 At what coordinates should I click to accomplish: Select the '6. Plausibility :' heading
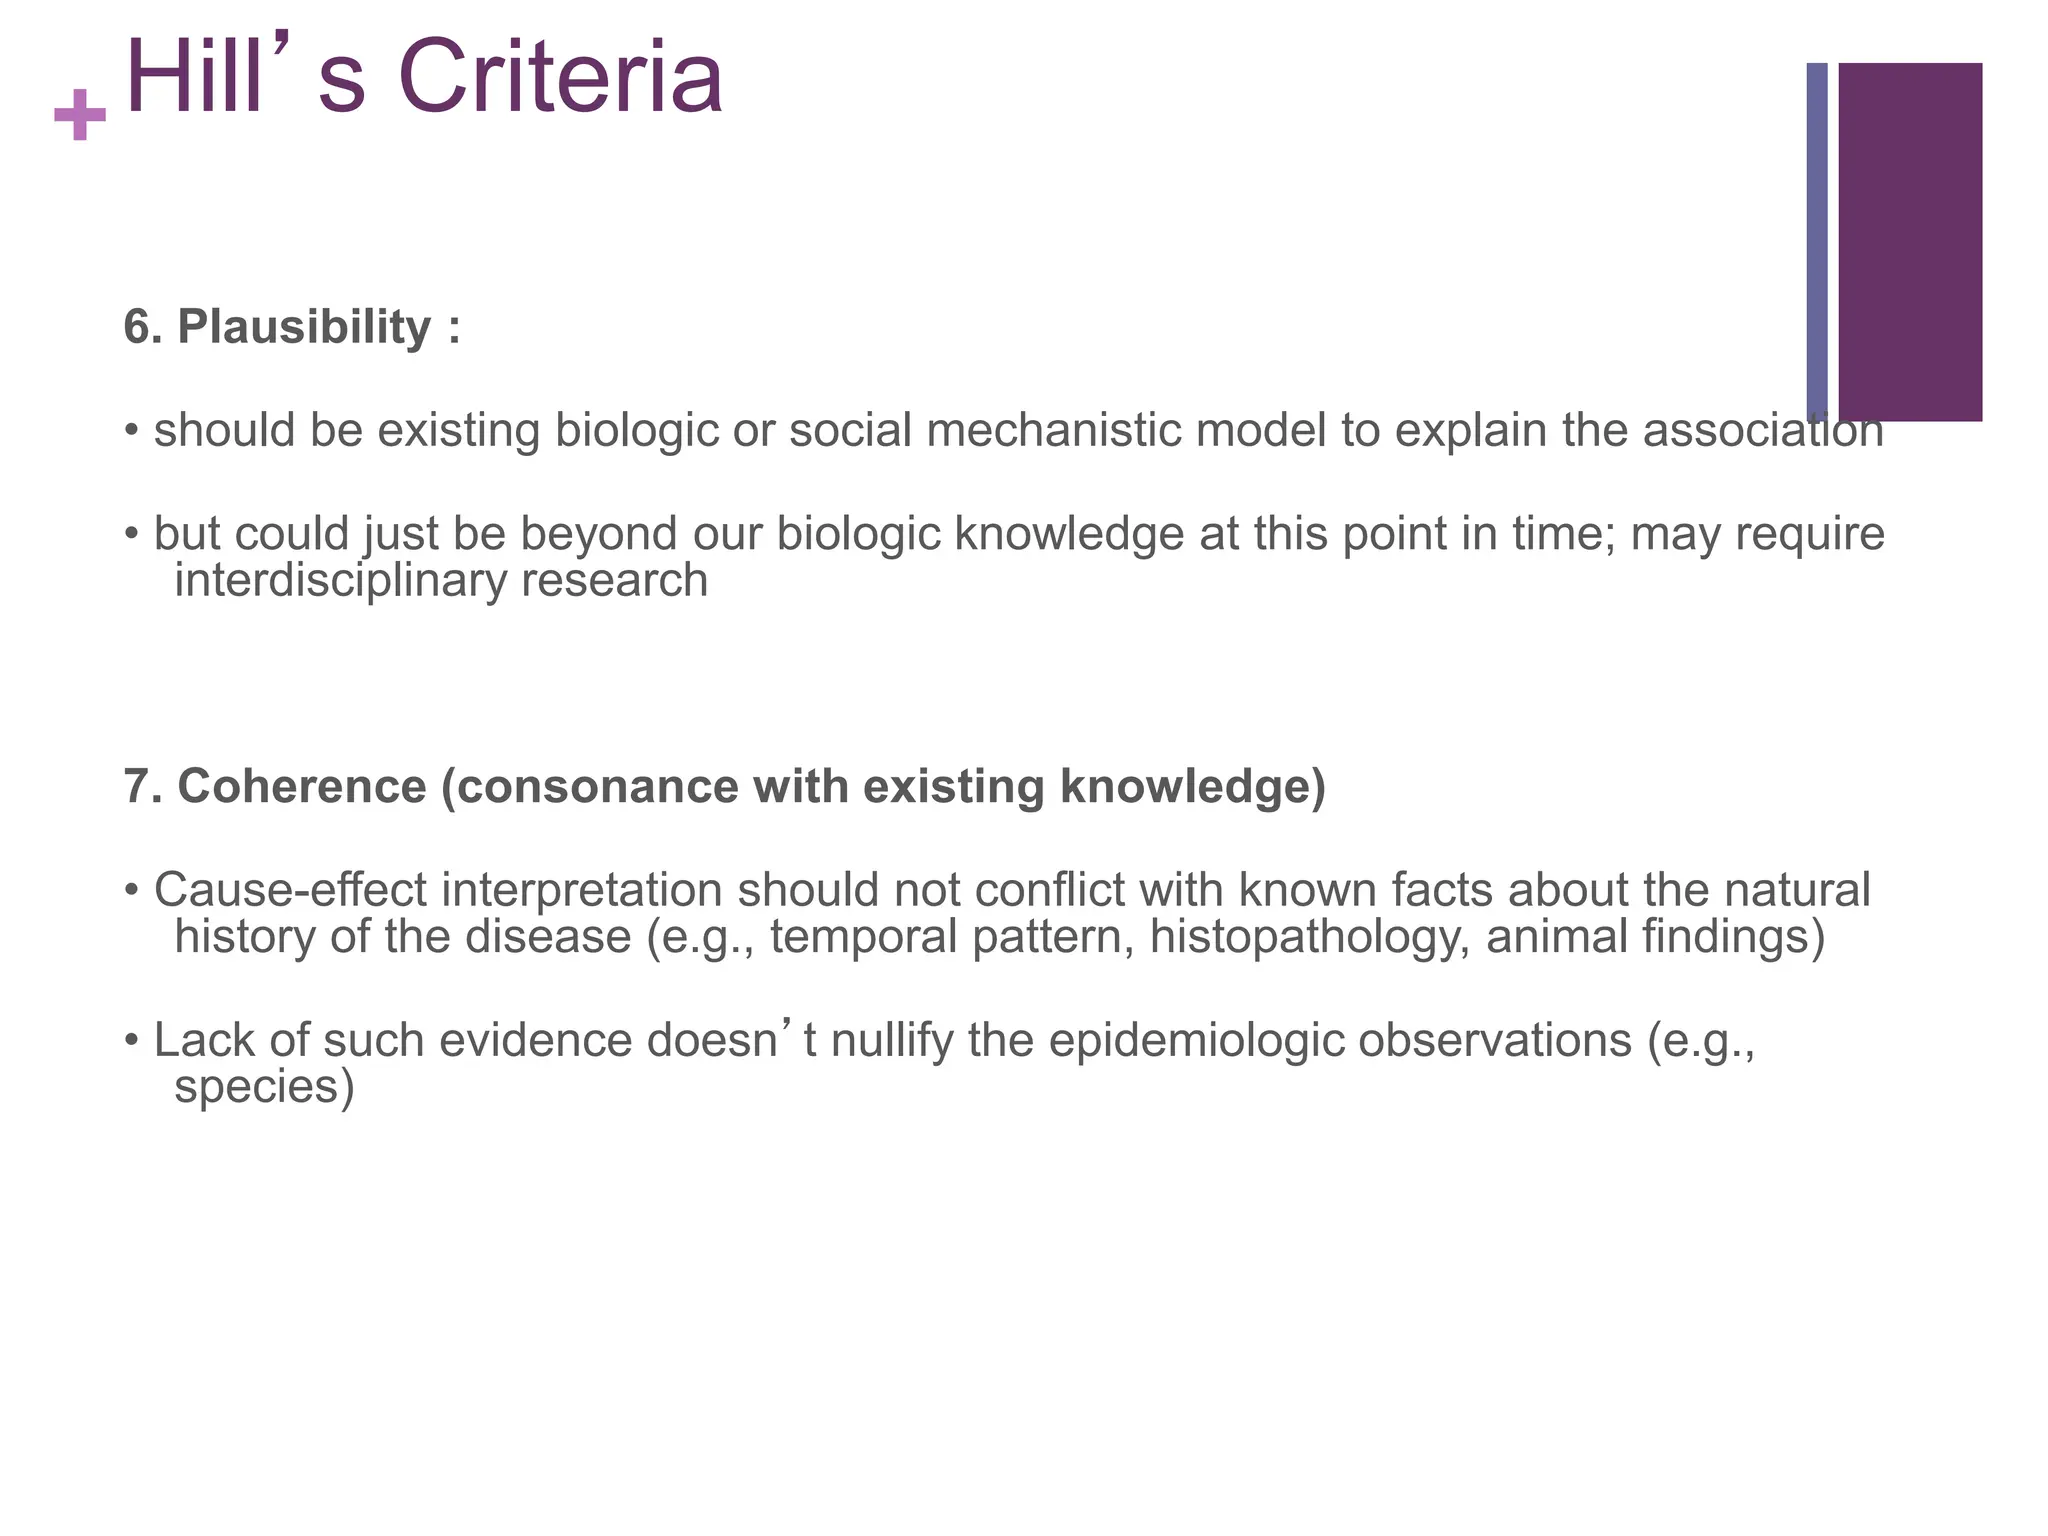tap(292, 327)
